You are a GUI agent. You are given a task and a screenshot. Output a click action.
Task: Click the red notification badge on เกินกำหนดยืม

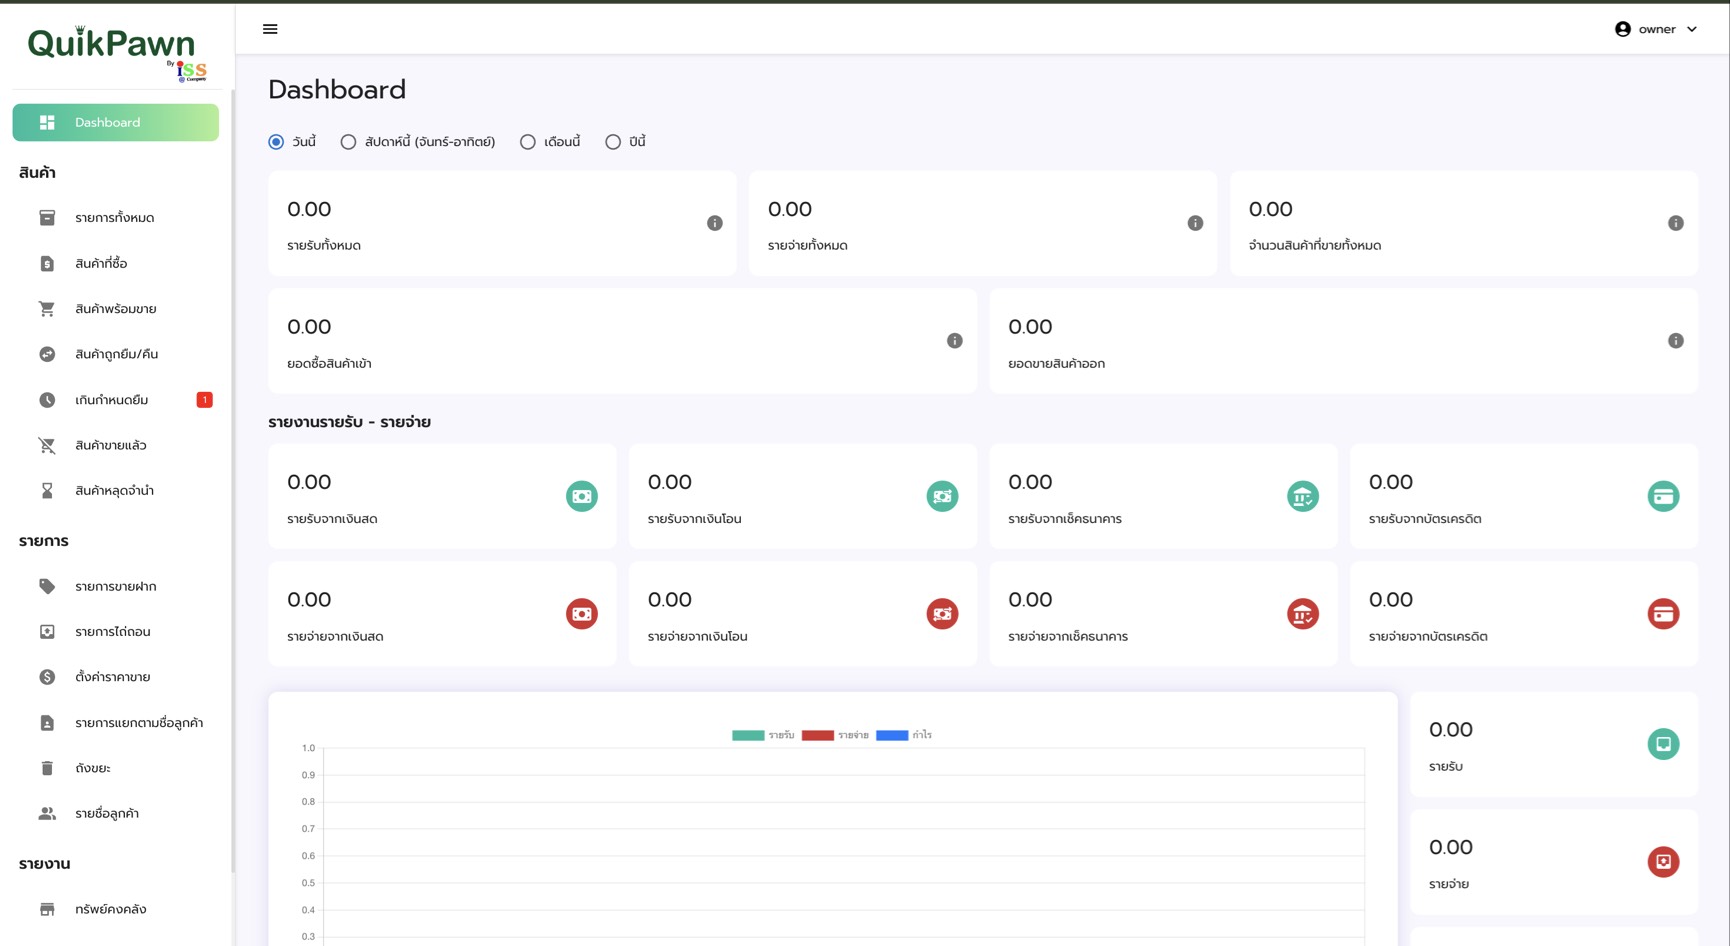click(205, 400)
